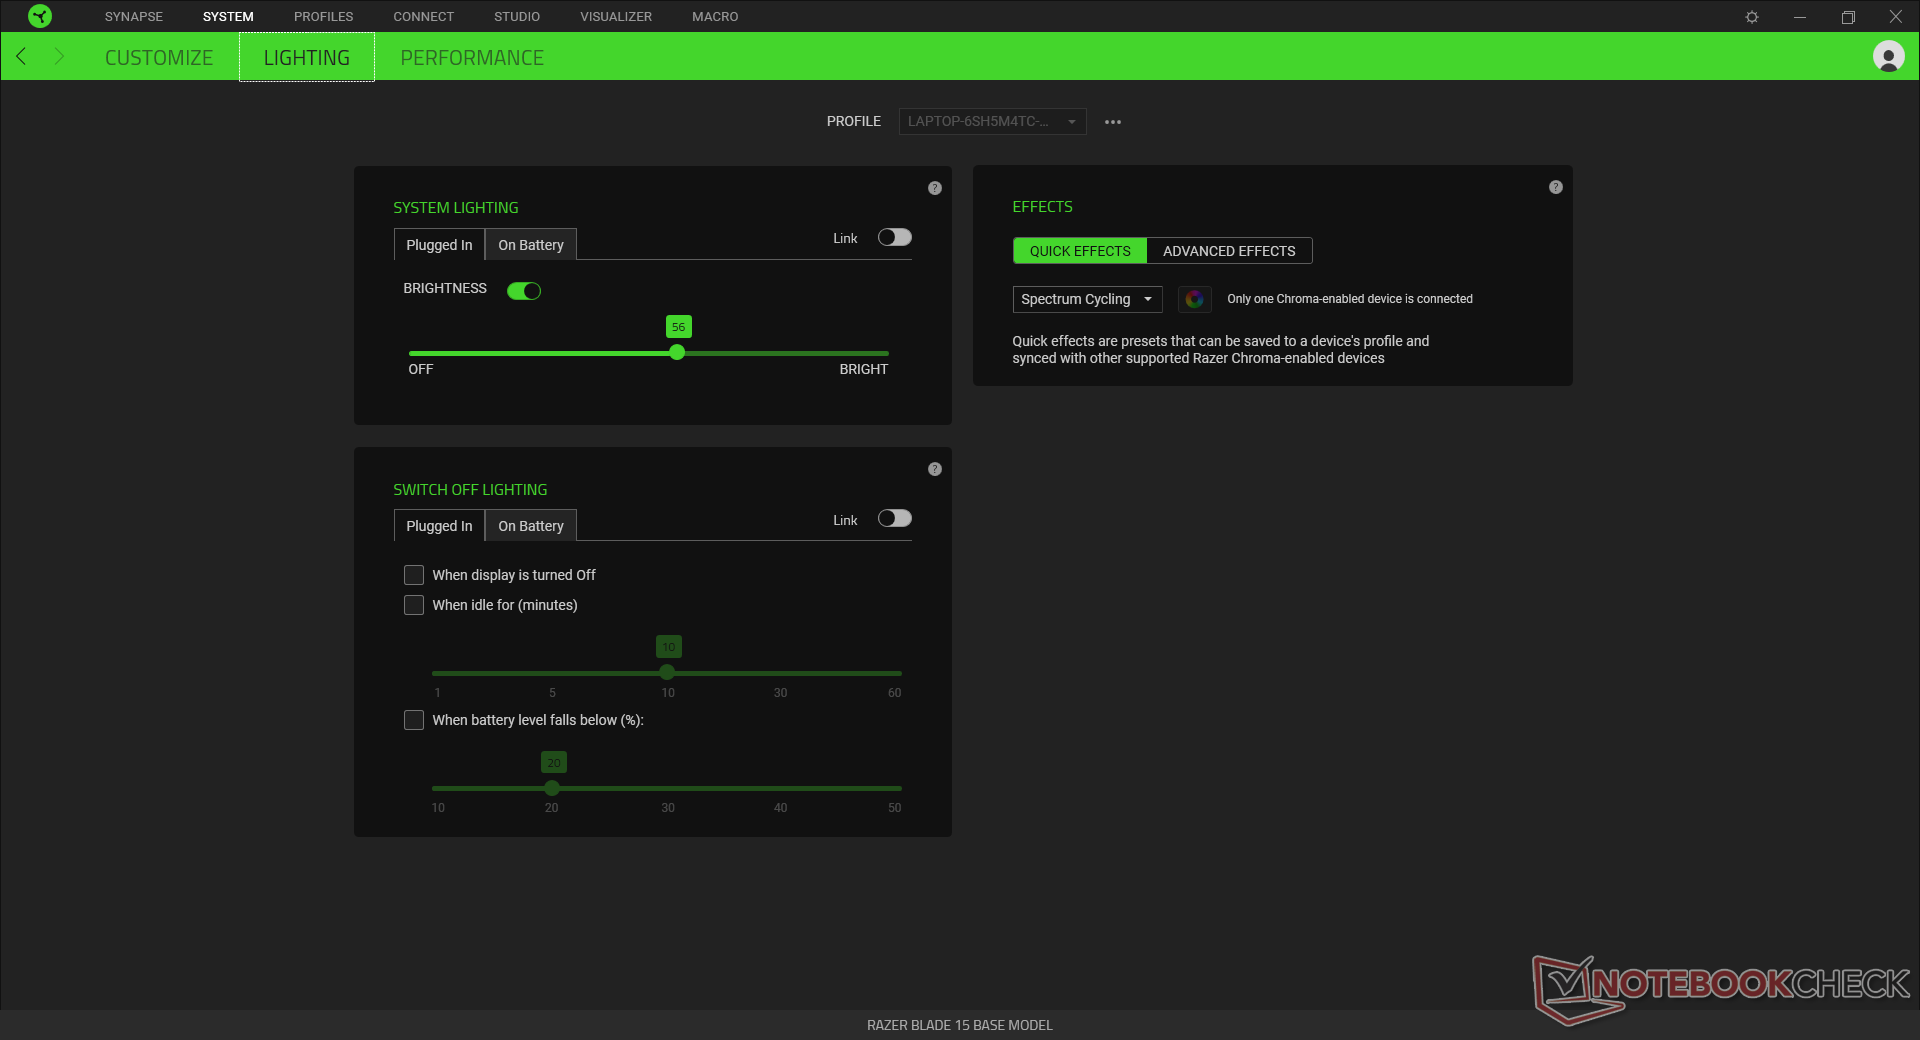Switch to the PERFORMANCE tab

[x=472, y=58]
